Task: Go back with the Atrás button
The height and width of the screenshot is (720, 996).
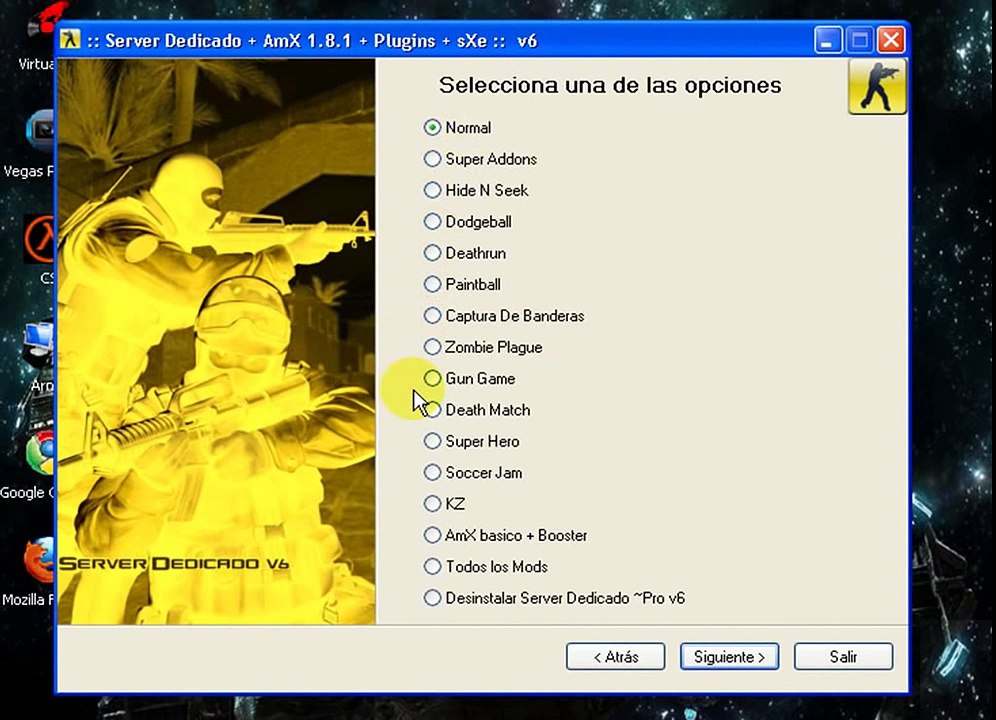Action: pos(616,656)
